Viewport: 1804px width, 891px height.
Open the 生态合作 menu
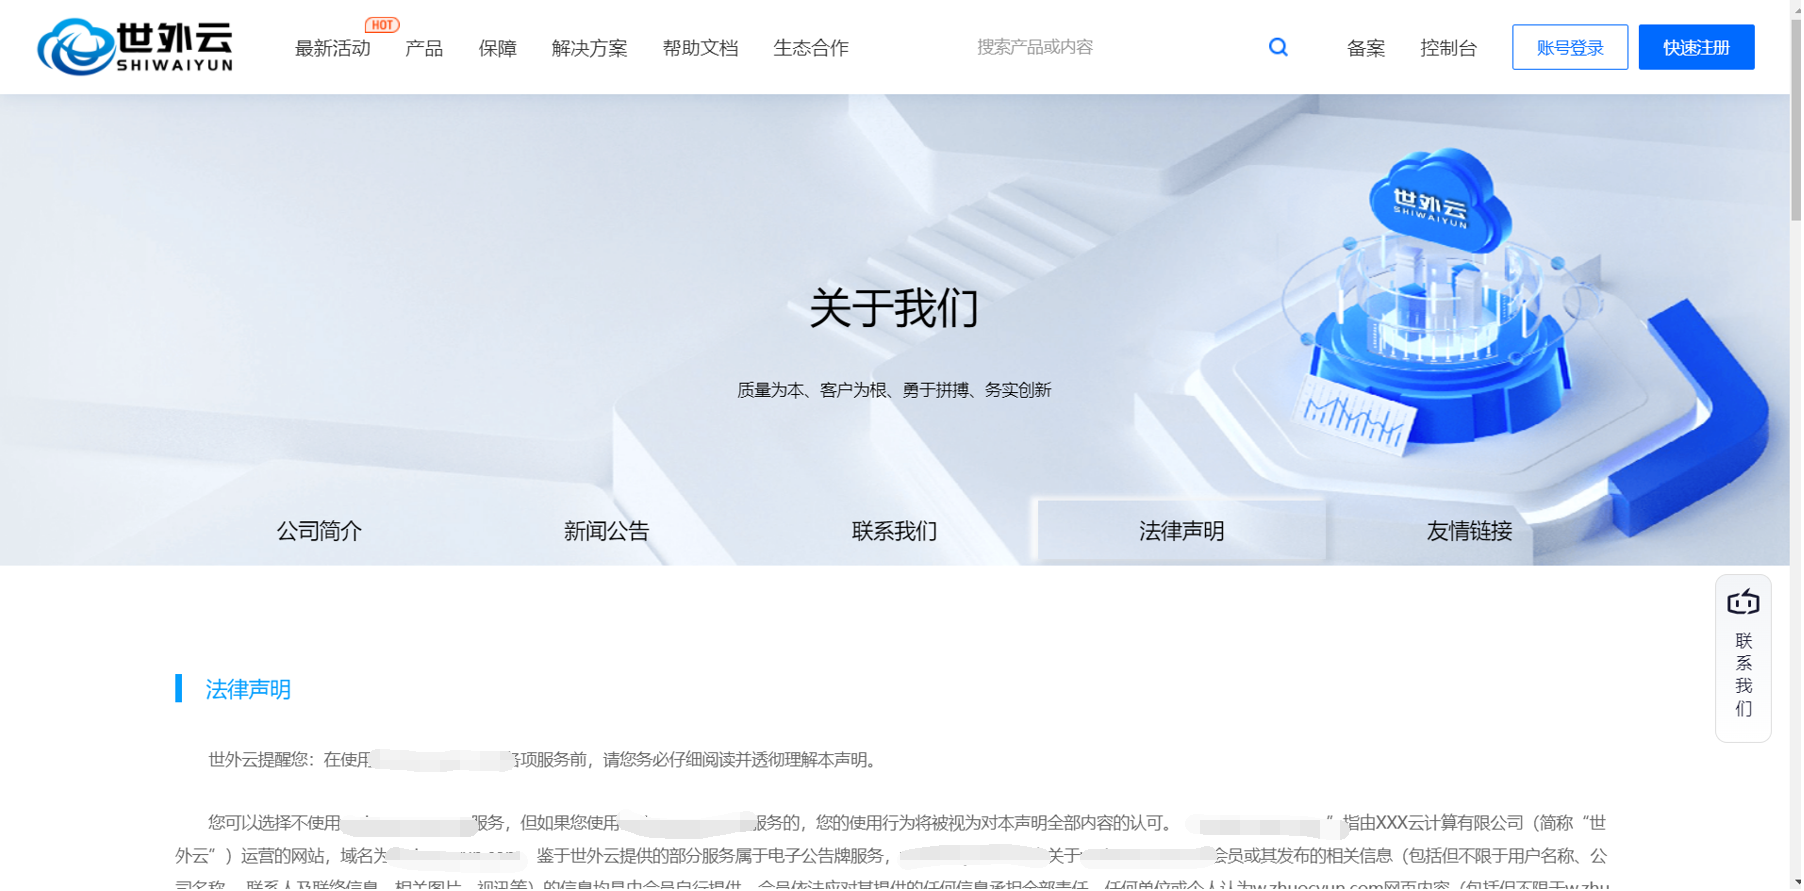click(812, 48)
